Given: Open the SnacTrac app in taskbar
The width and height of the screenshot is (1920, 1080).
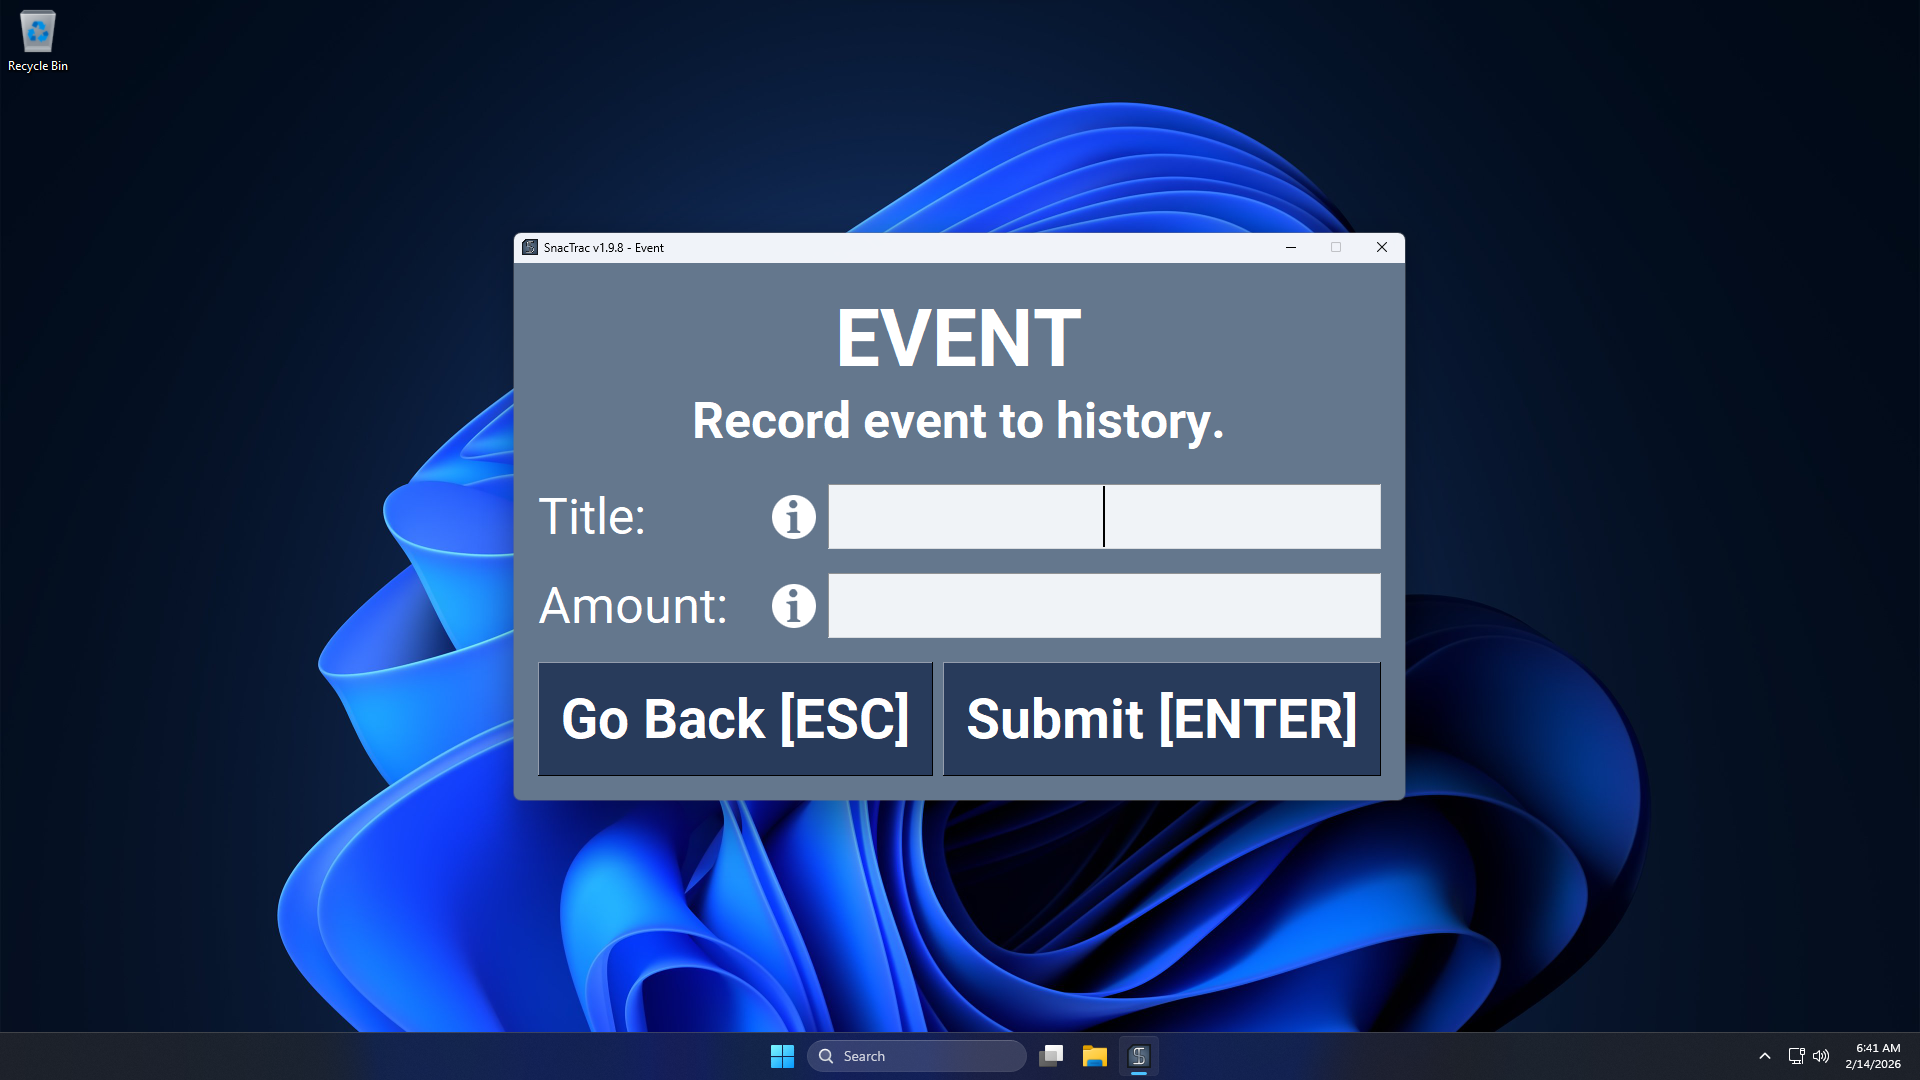Looking at the screenshot, I should coord(1138,1056).
